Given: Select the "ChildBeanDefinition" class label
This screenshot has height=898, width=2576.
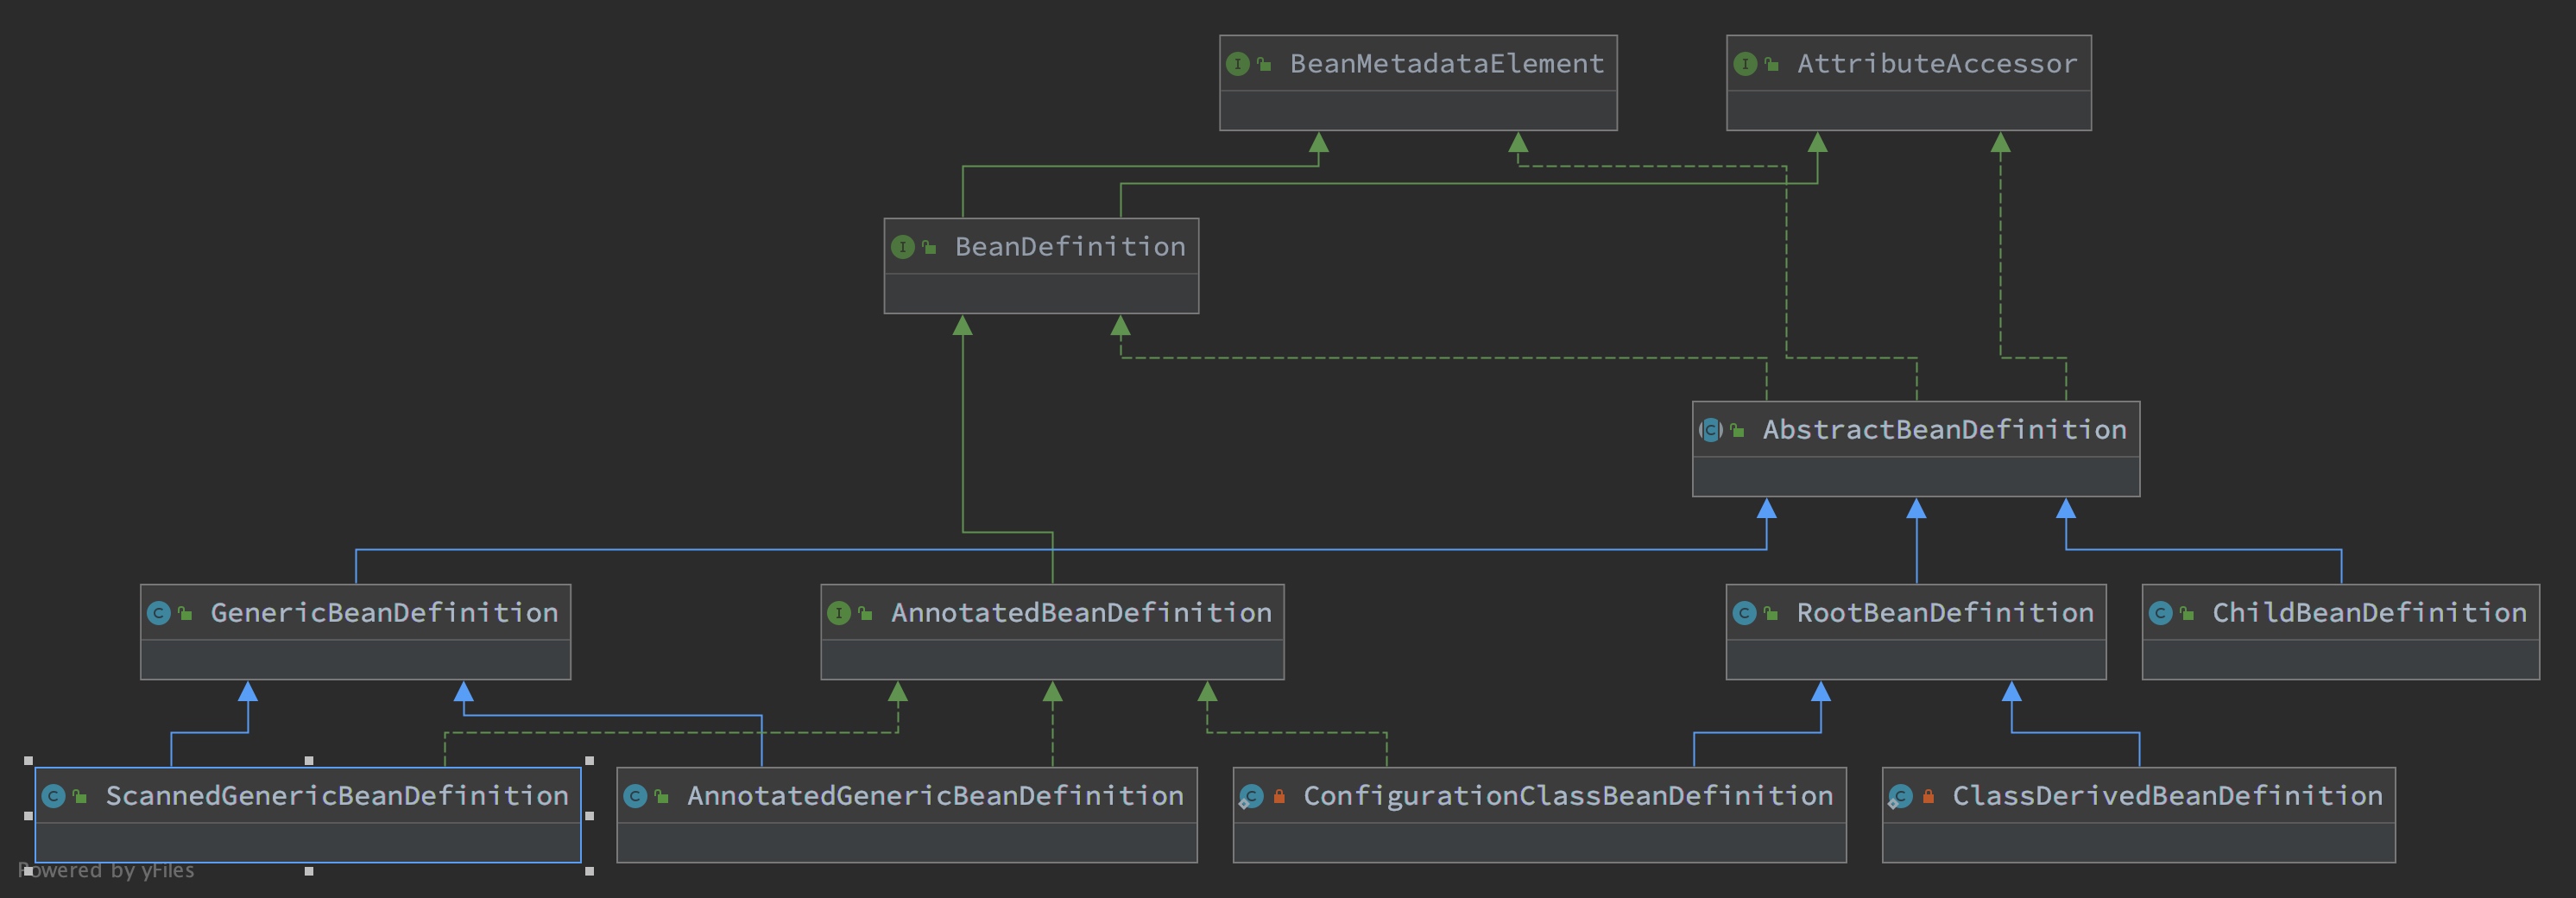Looking at the screenshot, I should [x=2369, y=613].
